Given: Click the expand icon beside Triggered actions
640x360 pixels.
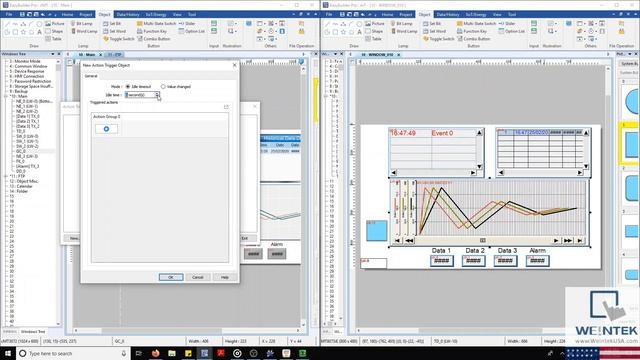Looking at the screenshot, I should click(226, 107).
